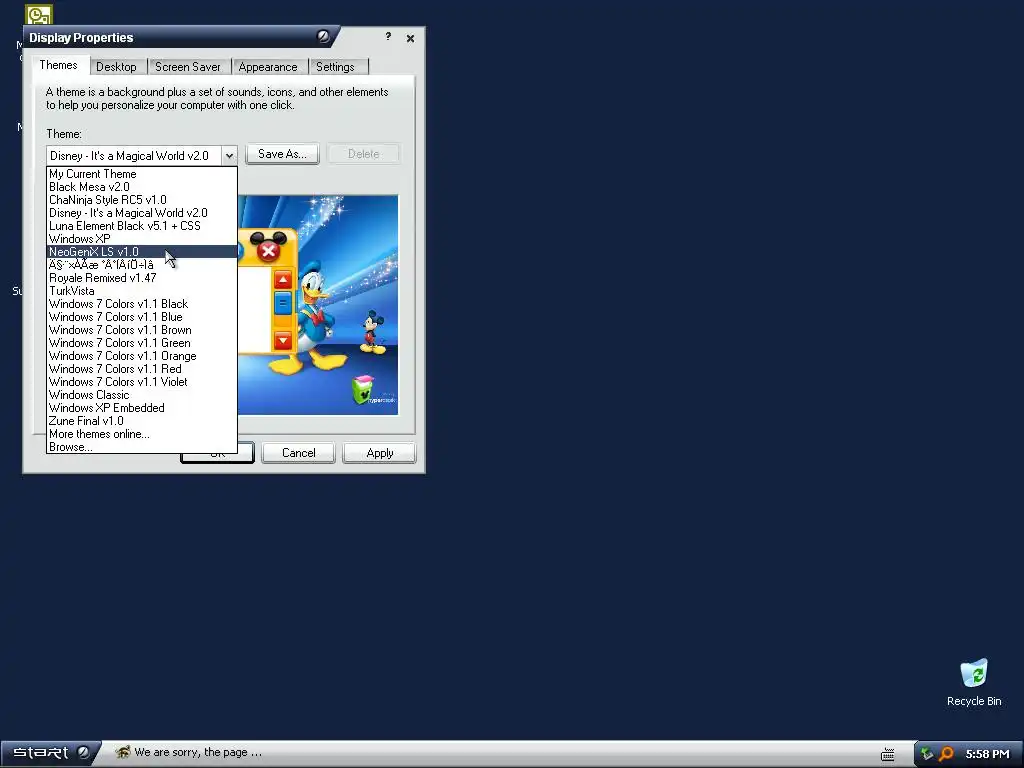Click the keyboard icon in taskbar
Screen dimensions: 1024x768
(888, 754)
